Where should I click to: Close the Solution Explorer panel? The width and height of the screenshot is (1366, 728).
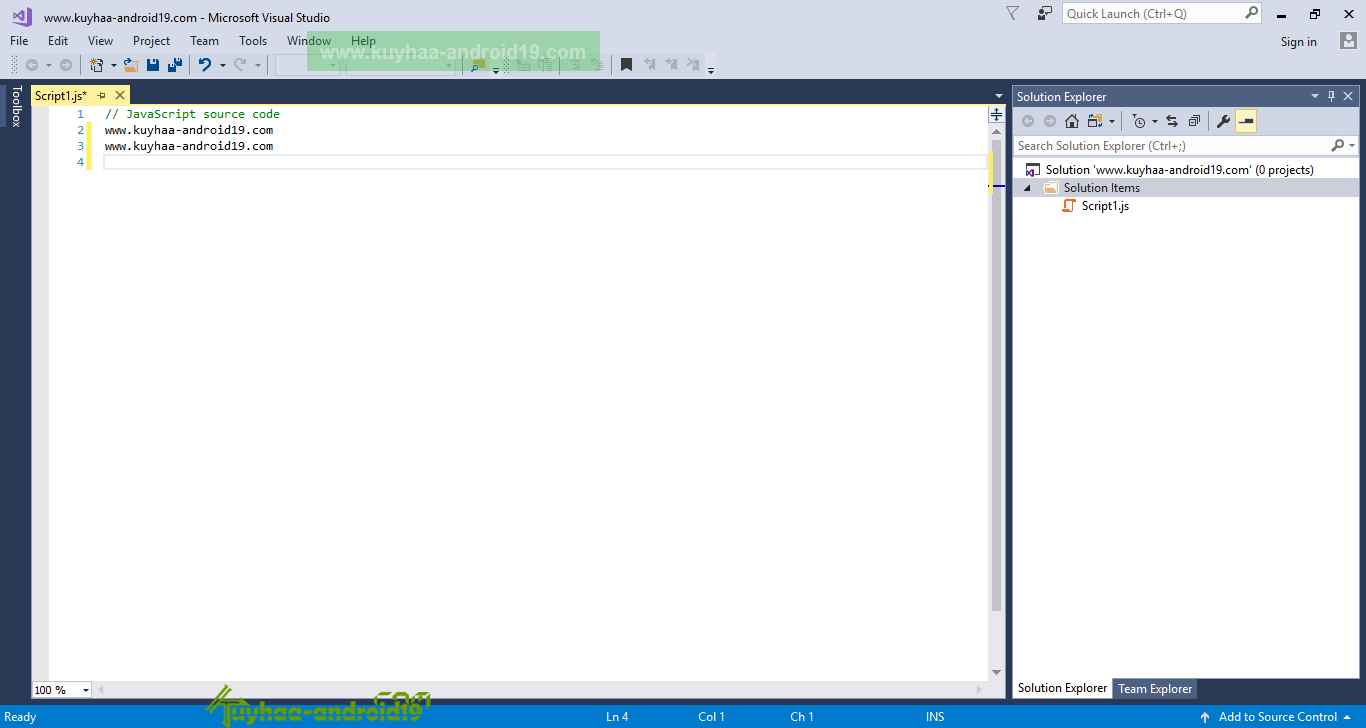tap(1348, 96)
